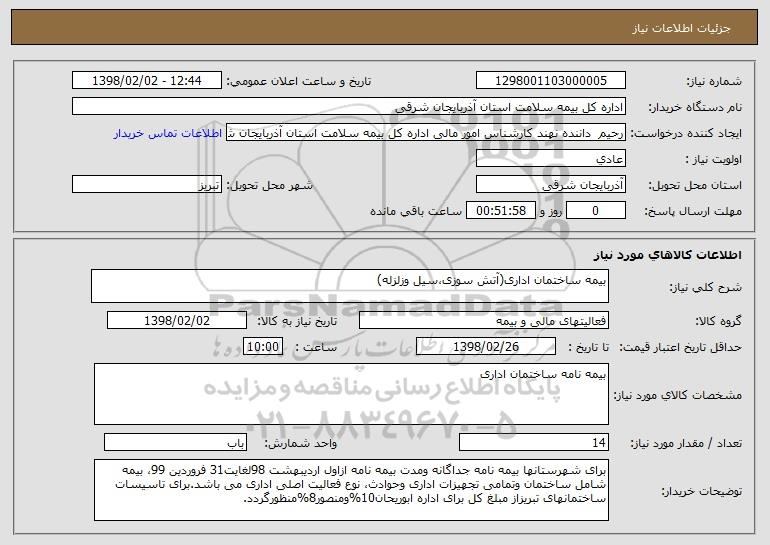Click the اطلاعات کالاهای مورد نیاز section heading
770x545 pixels.
point(667,255)
